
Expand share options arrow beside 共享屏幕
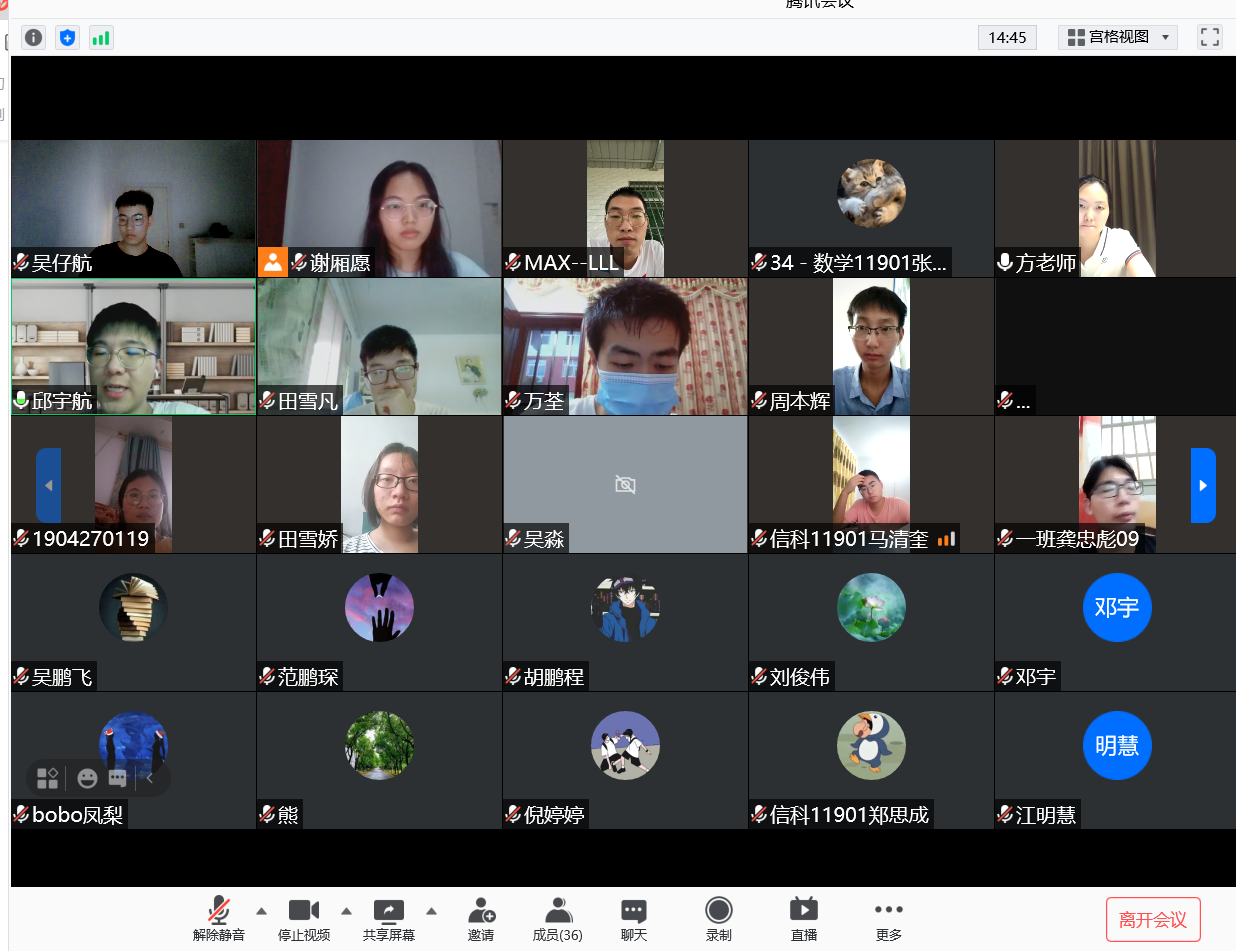(432, 911)
